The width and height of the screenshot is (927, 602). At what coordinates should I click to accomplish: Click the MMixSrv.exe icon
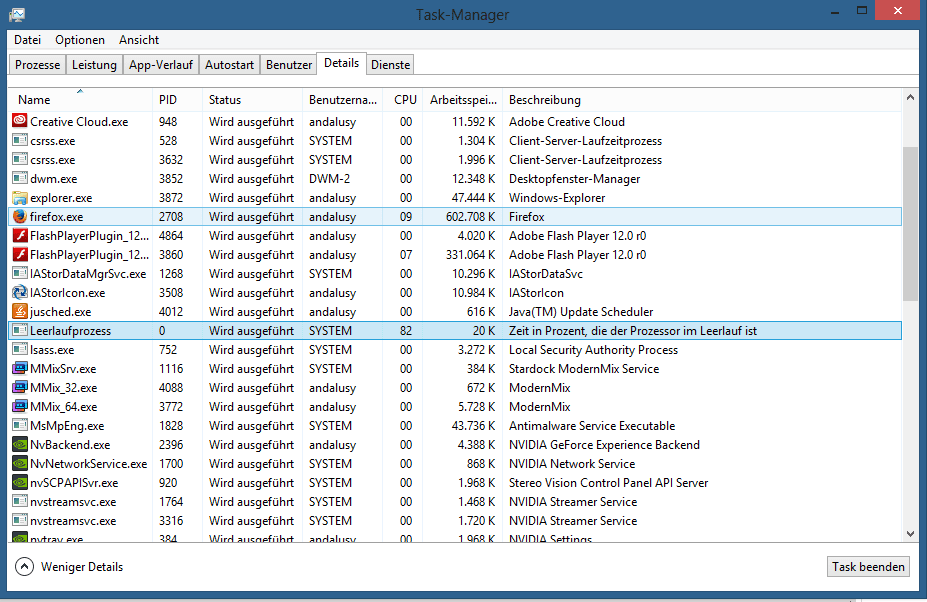(20, 368)
